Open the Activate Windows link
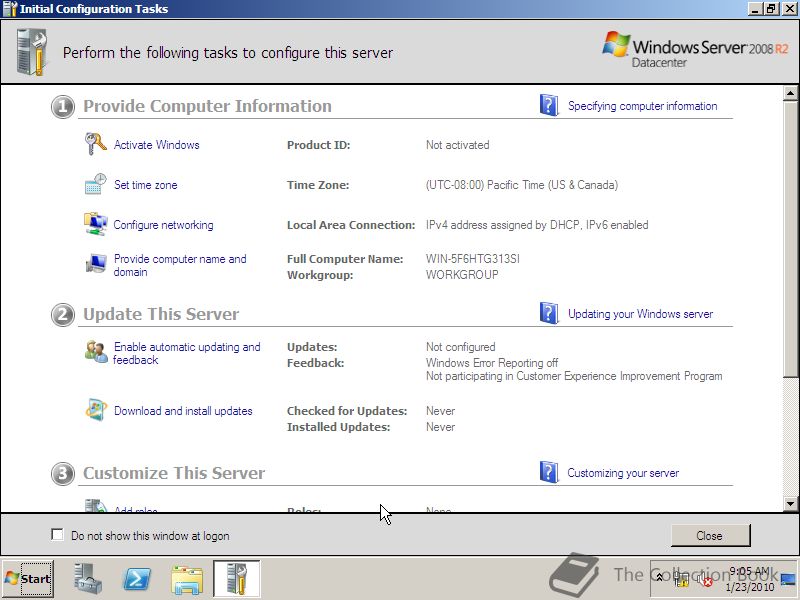Image resolution: width=800 pixels, height=600 pixels. click(156, 145)
